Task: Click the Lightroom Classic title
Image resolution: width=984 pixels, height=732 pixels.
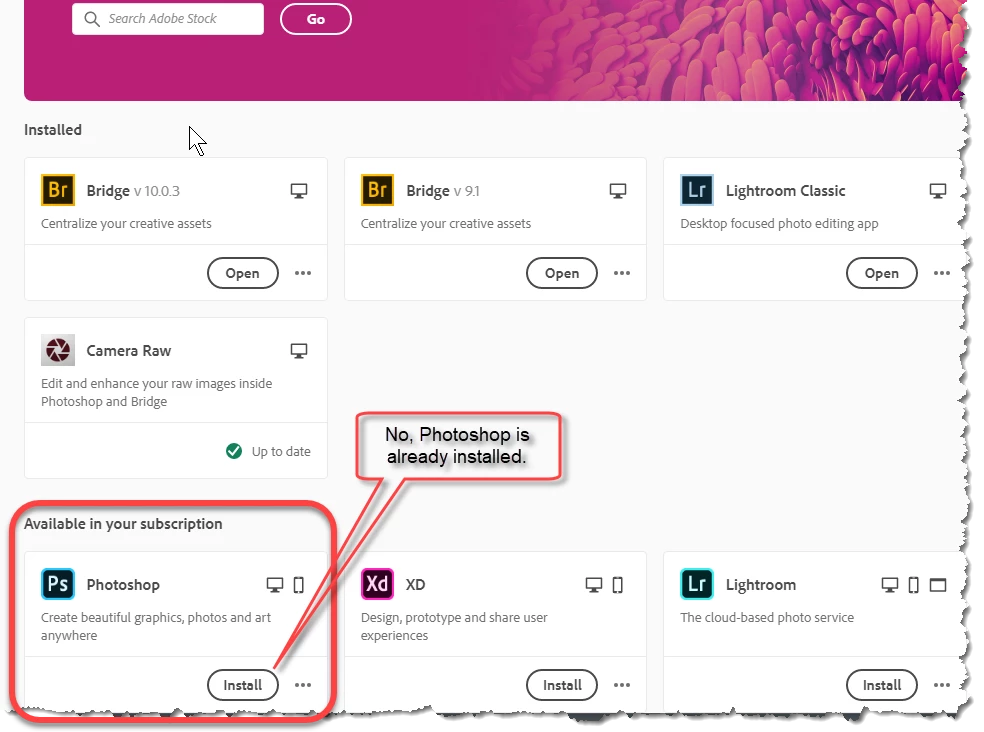Action: click(786, 191)
